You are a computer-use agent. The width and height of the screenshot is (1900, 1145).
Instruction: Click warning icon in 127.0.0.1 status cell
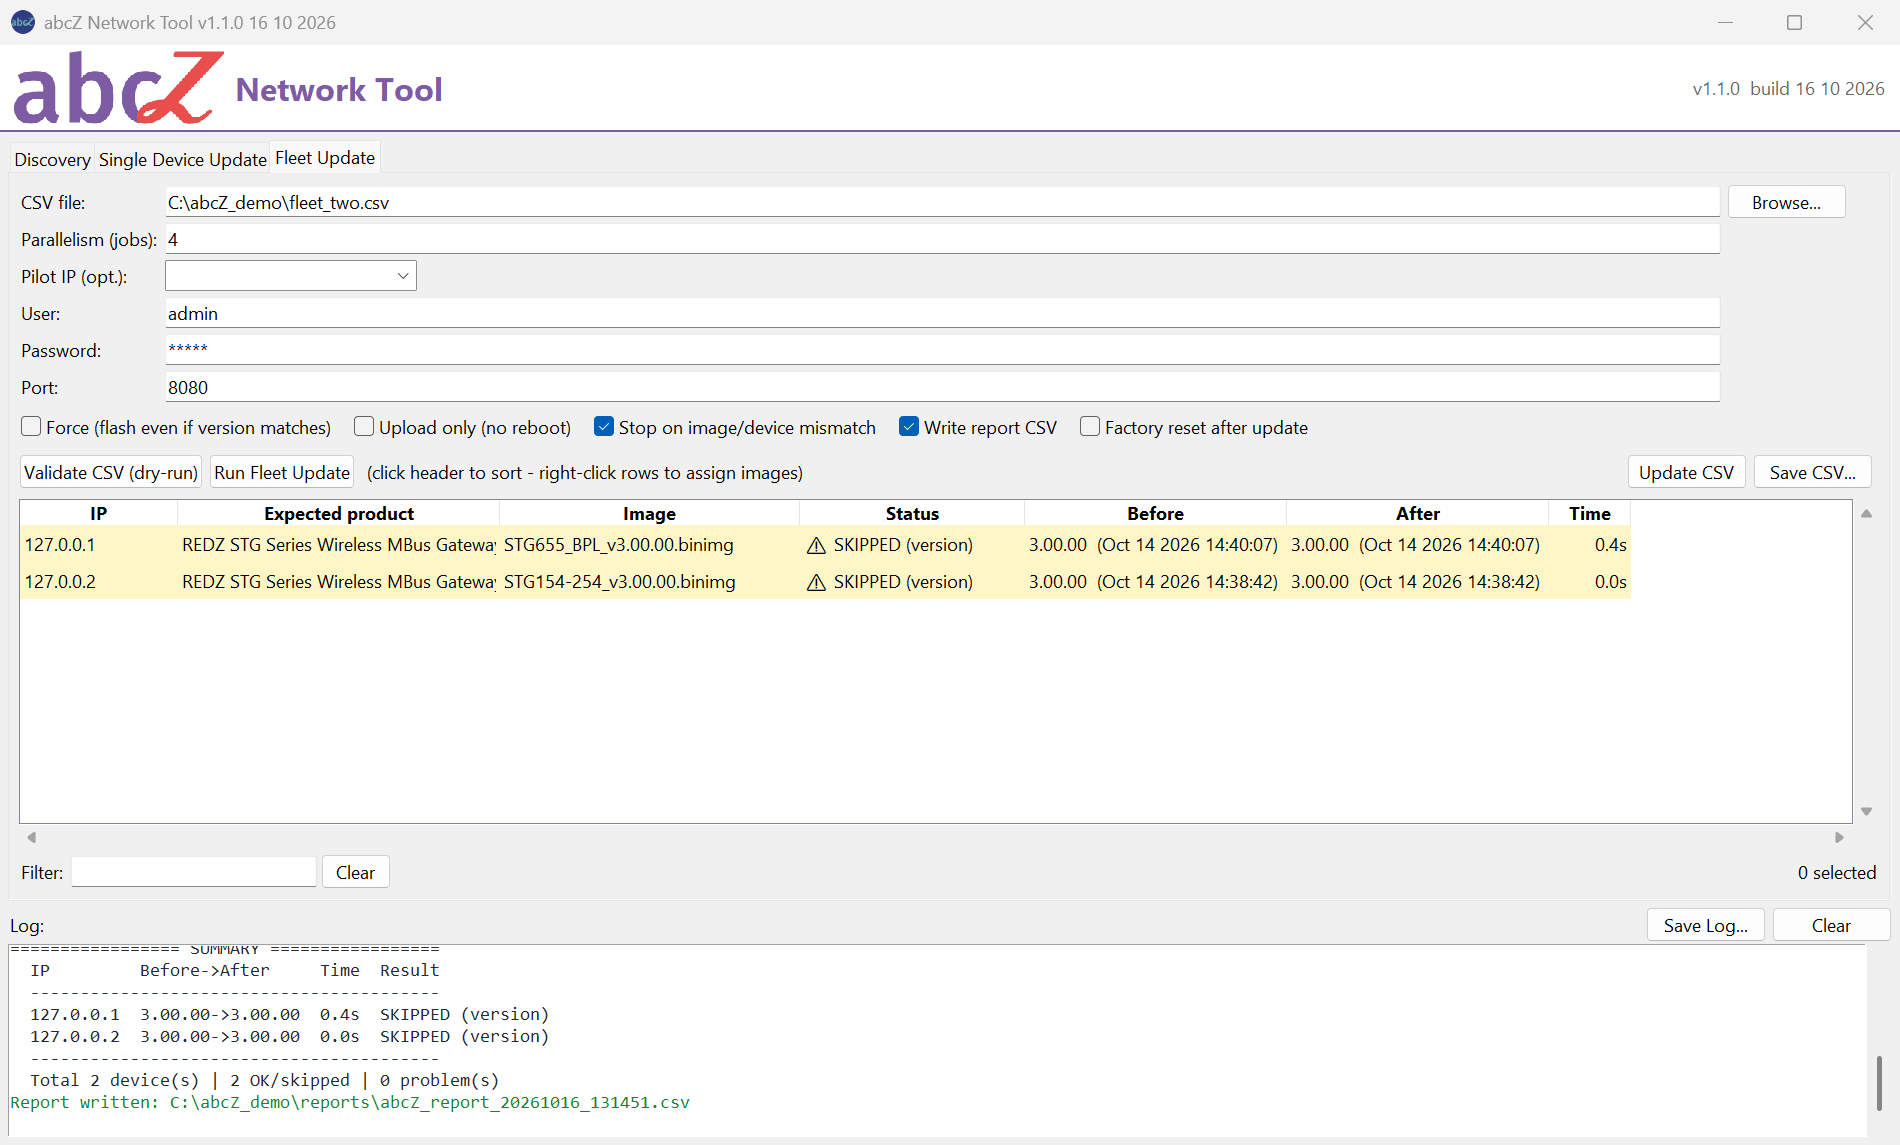click(816, 545)
